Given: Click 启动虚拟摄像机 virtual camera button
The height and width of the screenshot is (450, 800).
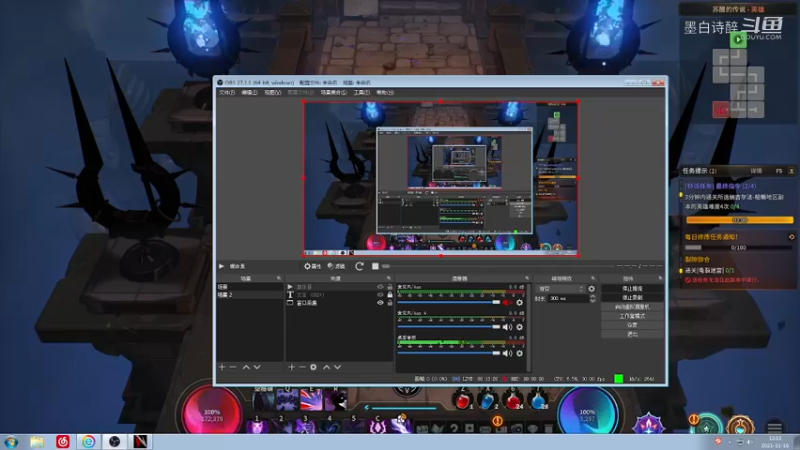Looking at the screenshot, I should click(632, 307).
